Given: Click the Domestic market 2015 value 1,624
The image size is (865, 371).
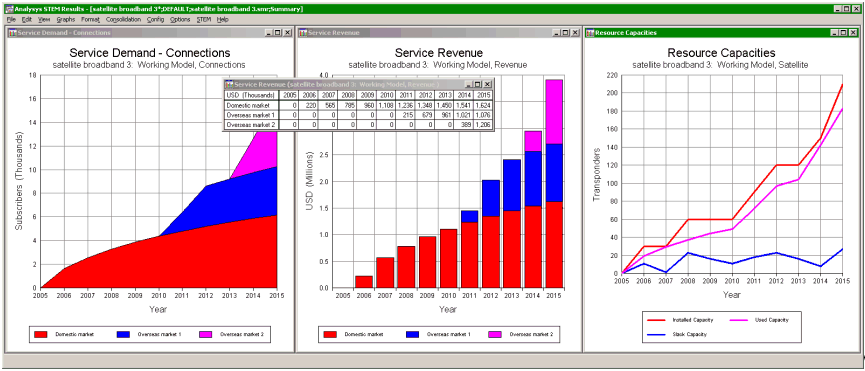Looking at the screenshot, I should click(x=483, y=105).
